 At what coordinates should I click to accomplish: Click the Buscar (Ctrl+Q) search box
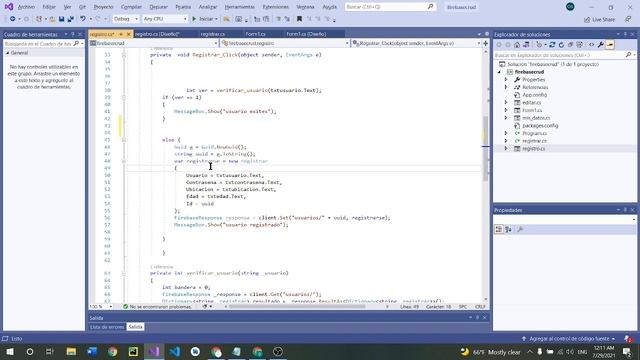tap(390, 7)
